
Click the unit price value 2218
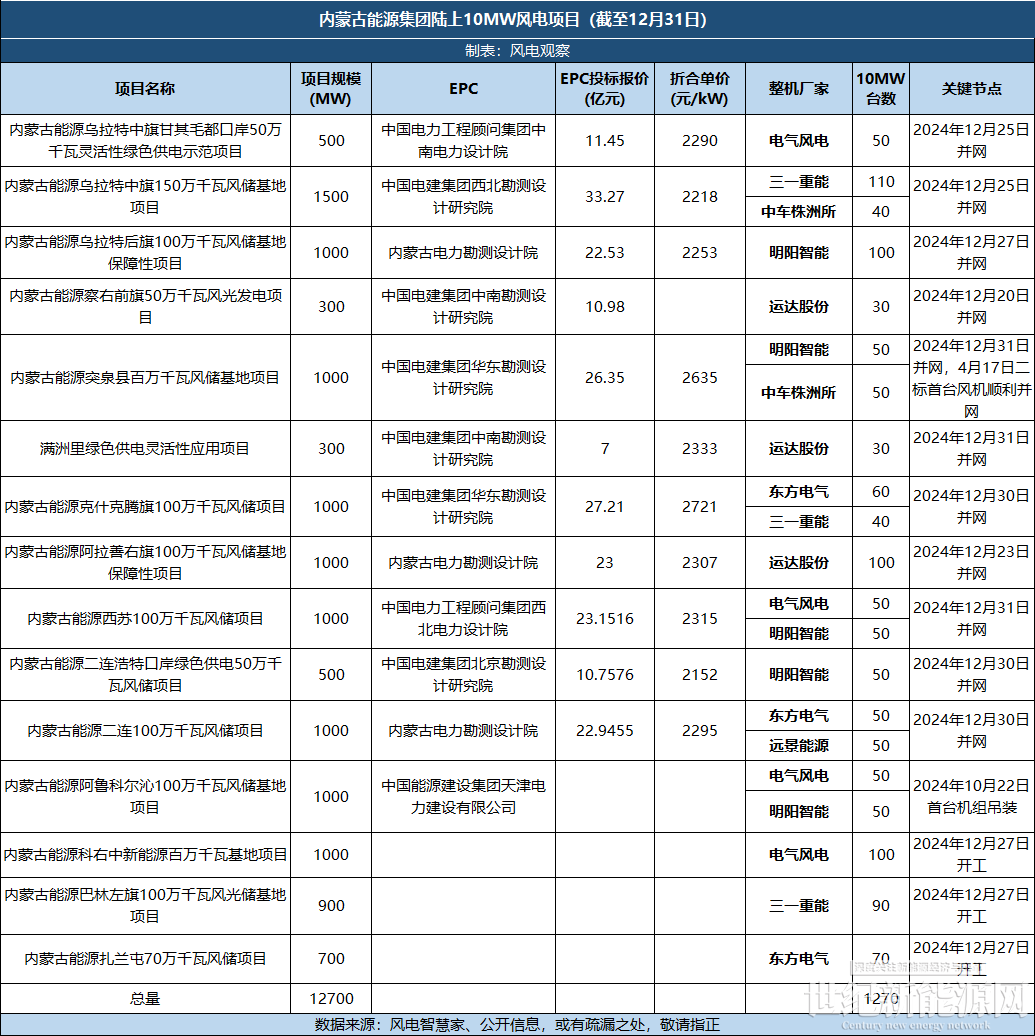point(700,196)
